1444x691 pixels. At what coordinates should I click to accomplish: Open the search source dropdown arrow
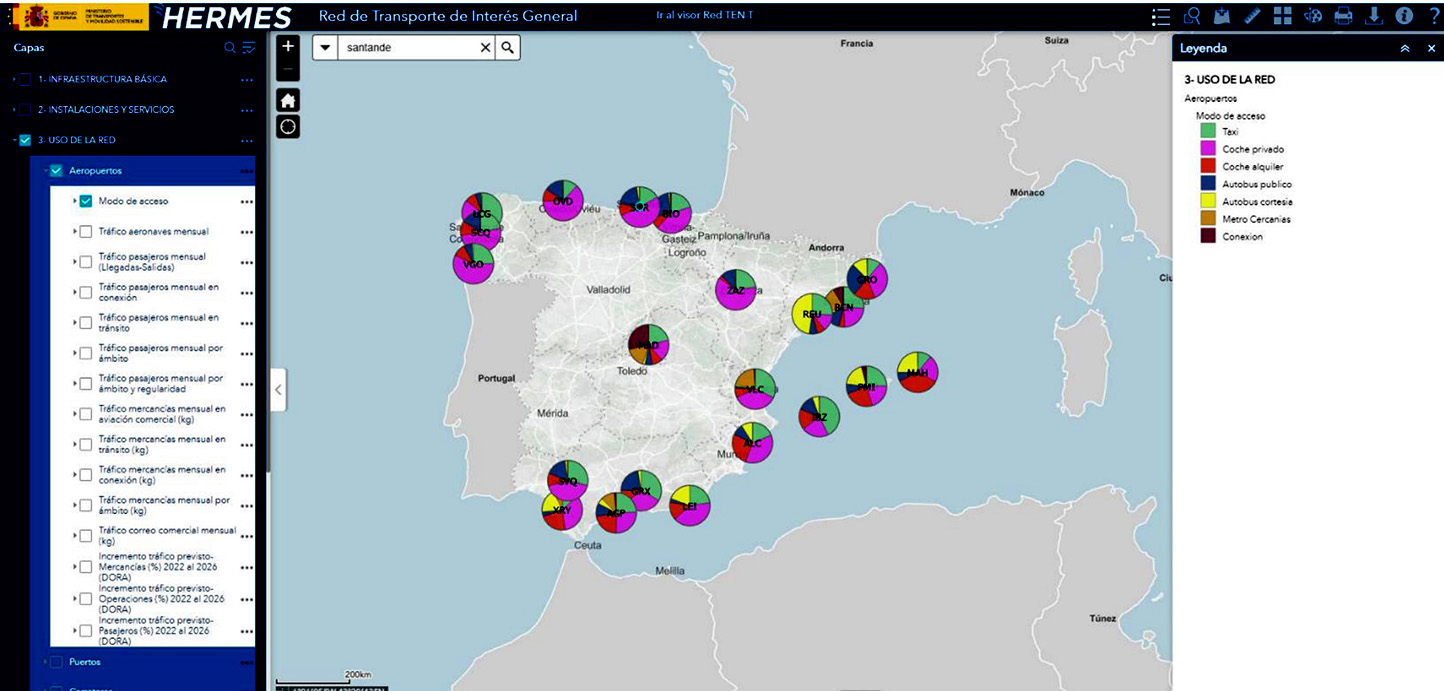point(325,48)
